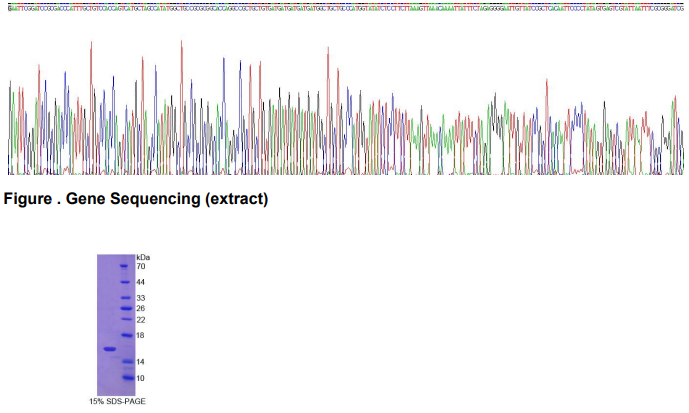Click the sample protein band in the left lane
The width and height of the screenshot is (689, 413).
click(109, 349)
